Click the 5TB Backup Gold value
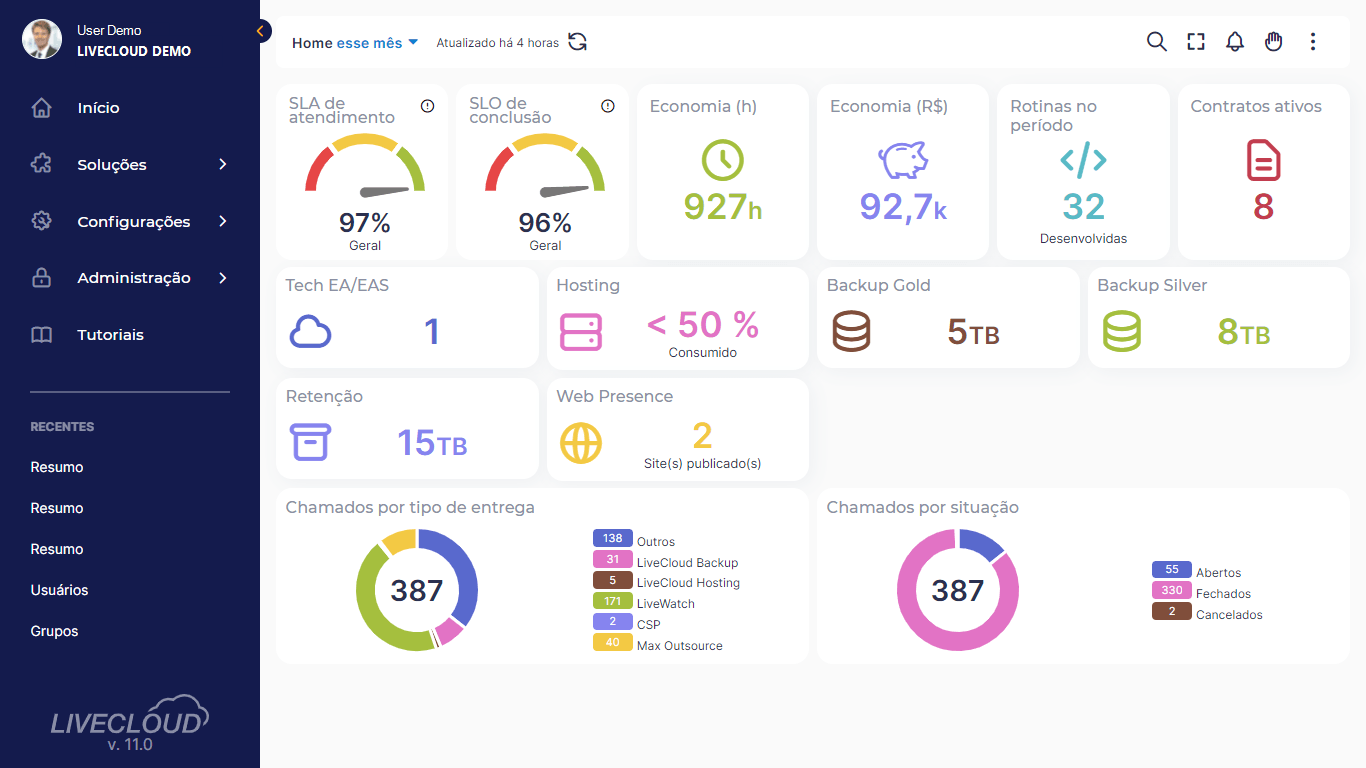The image size is (1366, 768). pos(973,331)
